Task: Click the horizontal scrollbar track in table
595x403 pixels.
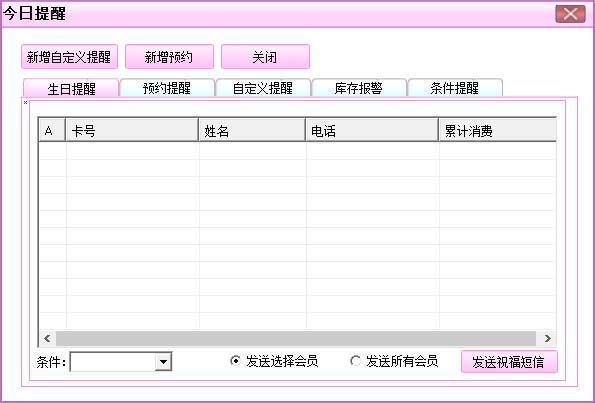Action: tap(296, 338)
